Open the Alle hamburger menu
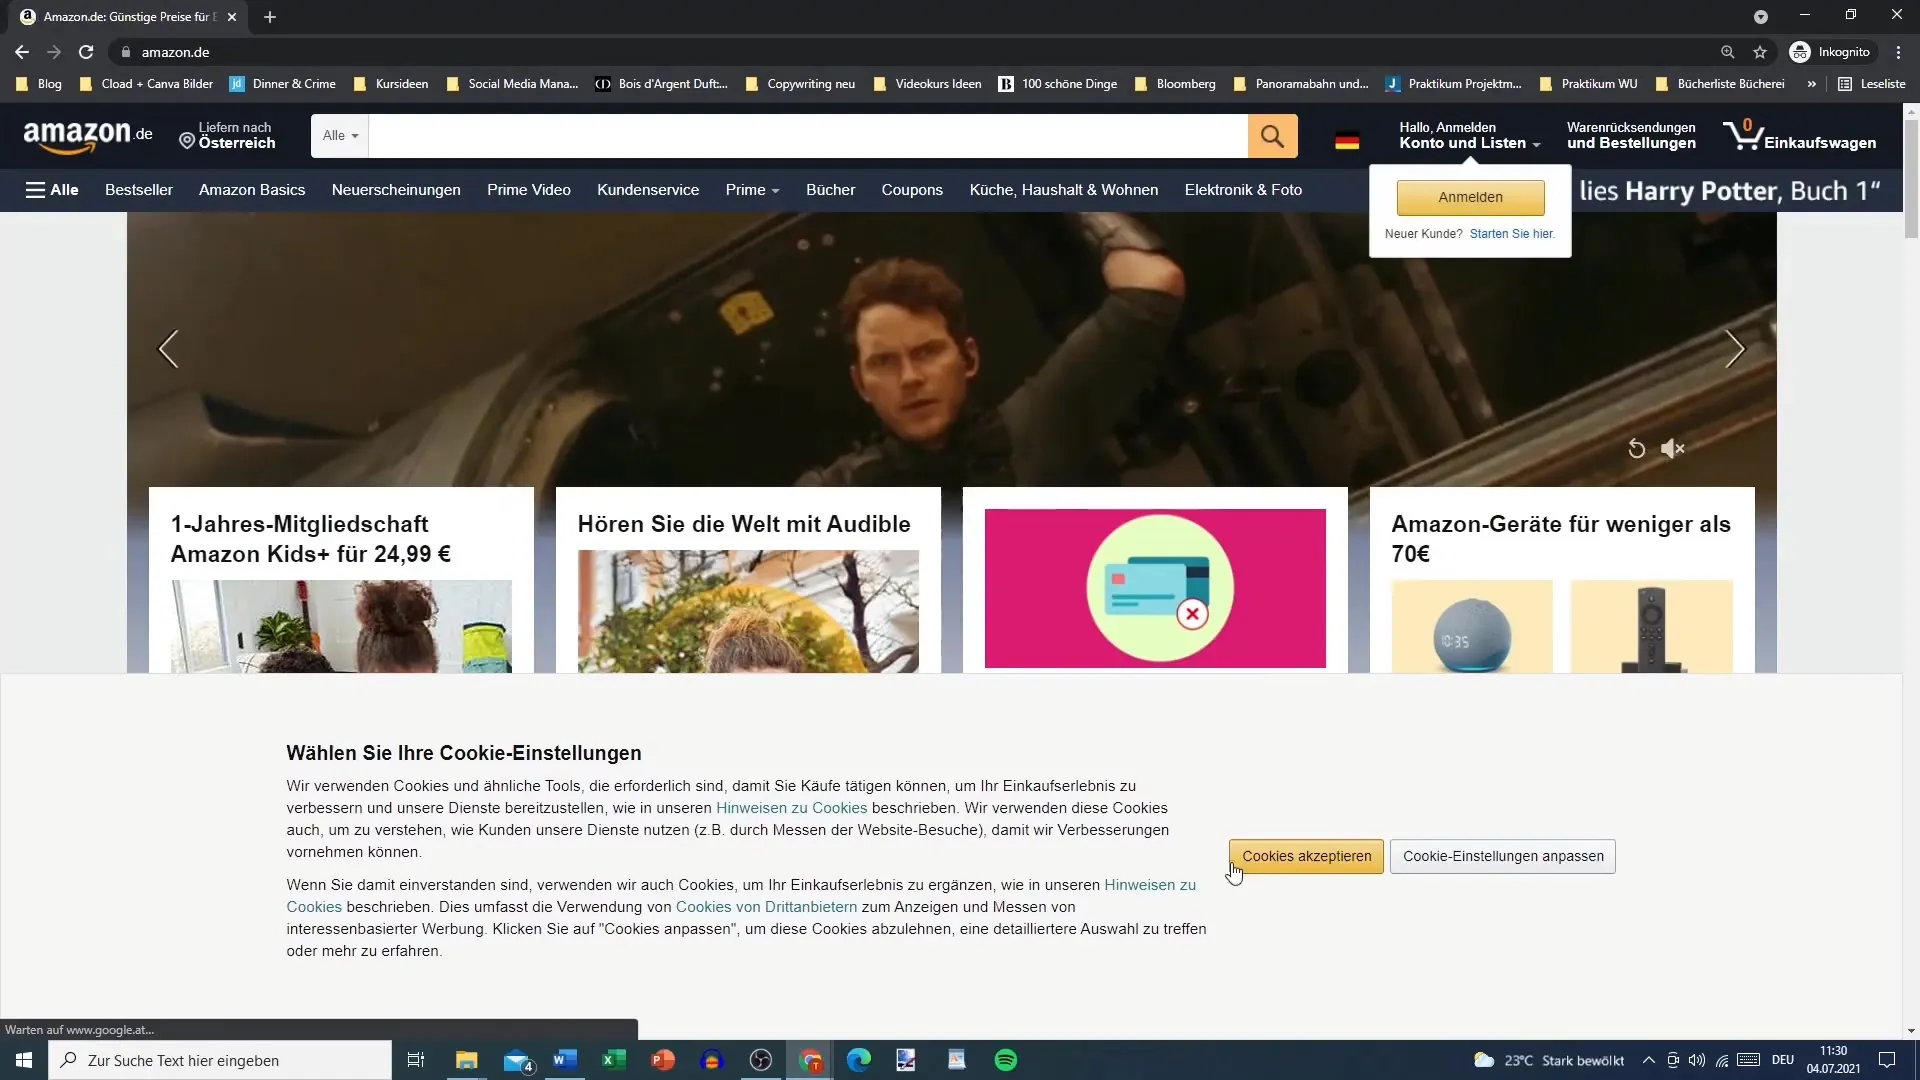1920x1080 pixels. (x=52, y=190)
